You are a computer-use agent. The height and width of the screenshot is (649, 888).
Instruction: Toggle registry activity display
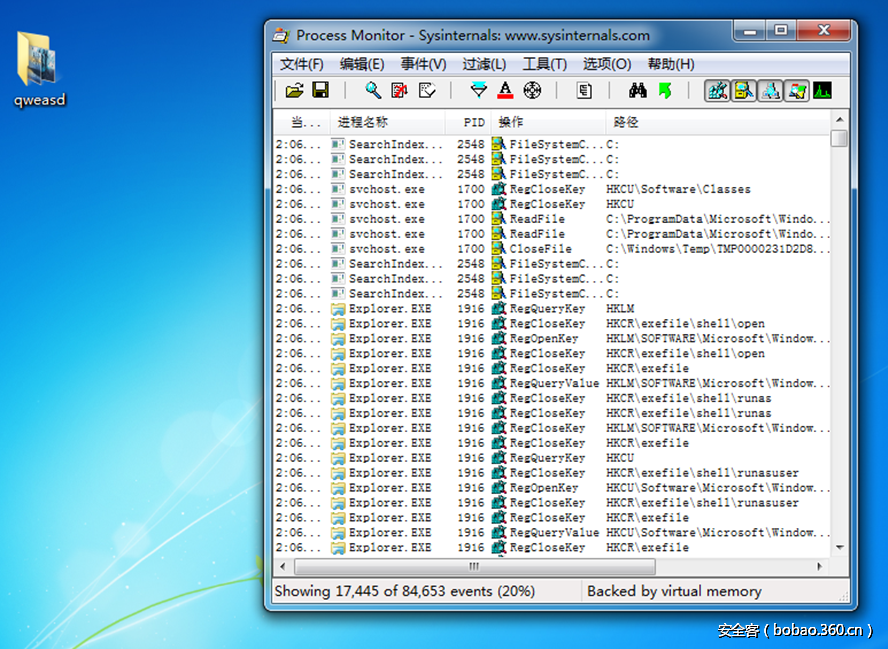pyautogui.click(x=718, y=91)
